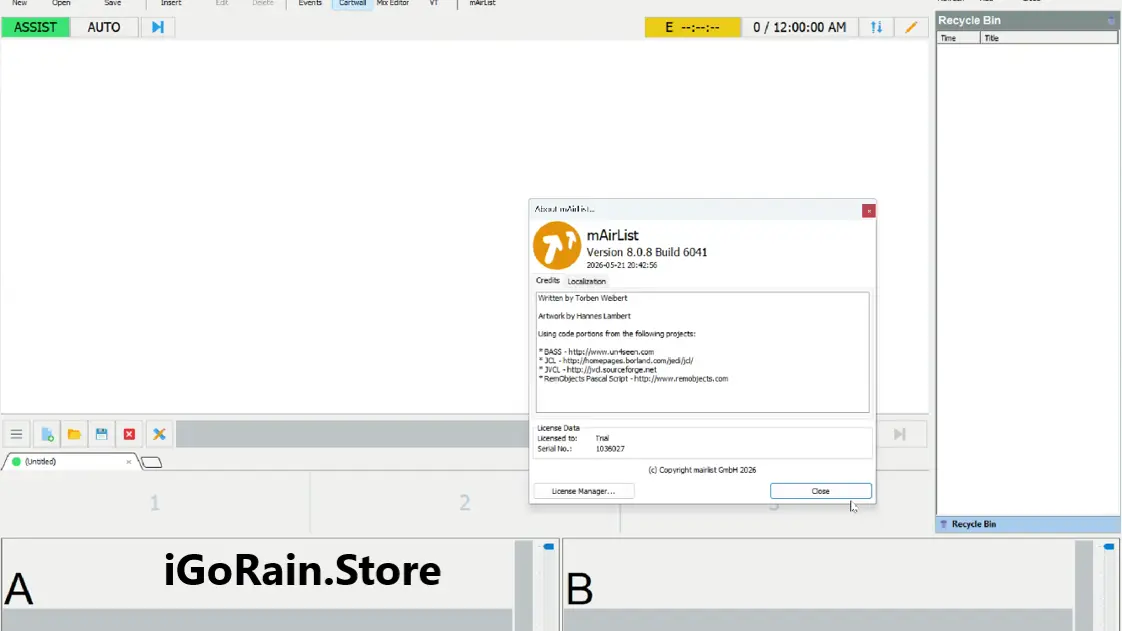Switch to the Localization tab
1122x631 pixels.
click(586, 281)
